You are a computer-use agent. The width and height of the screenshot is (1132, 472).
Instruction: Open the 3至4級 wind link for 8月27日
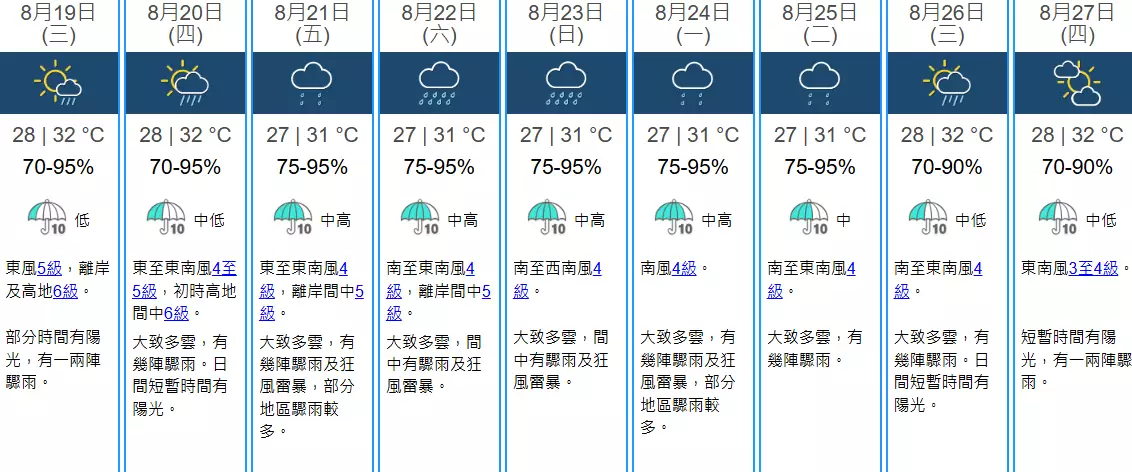[x=1093, y=269]
